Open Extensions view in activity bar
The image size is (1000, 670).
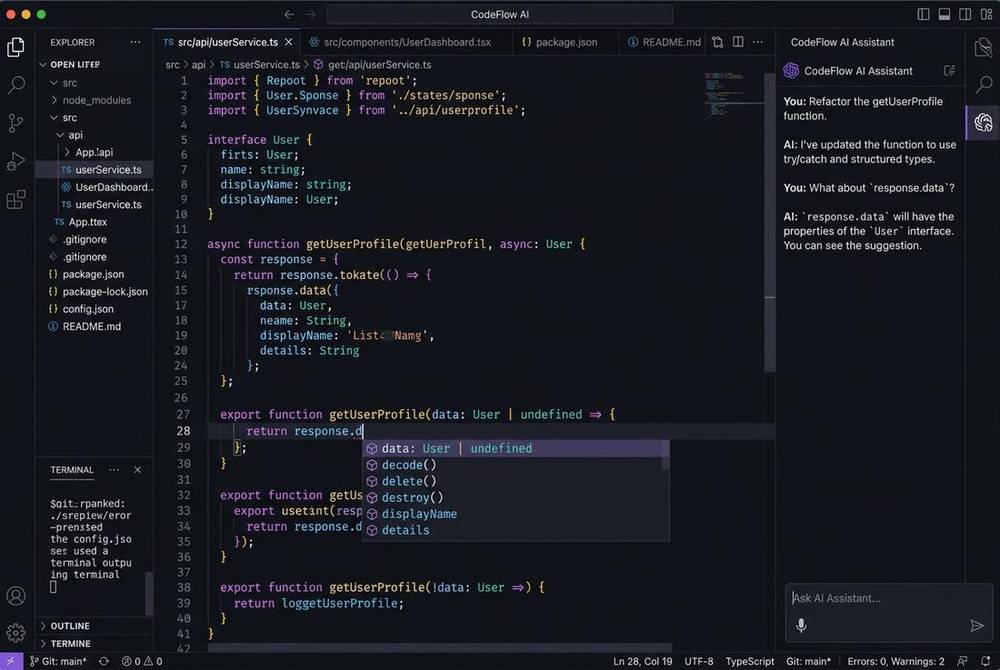(x=16, y=200)
